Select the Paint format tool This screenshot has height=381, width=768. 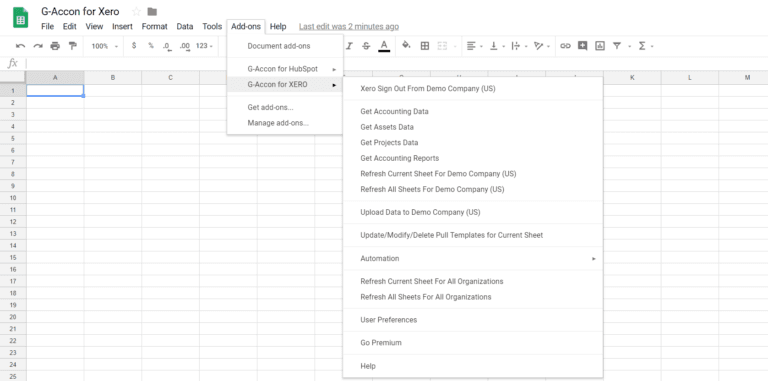pyautogui.click(x=72, y=46)
